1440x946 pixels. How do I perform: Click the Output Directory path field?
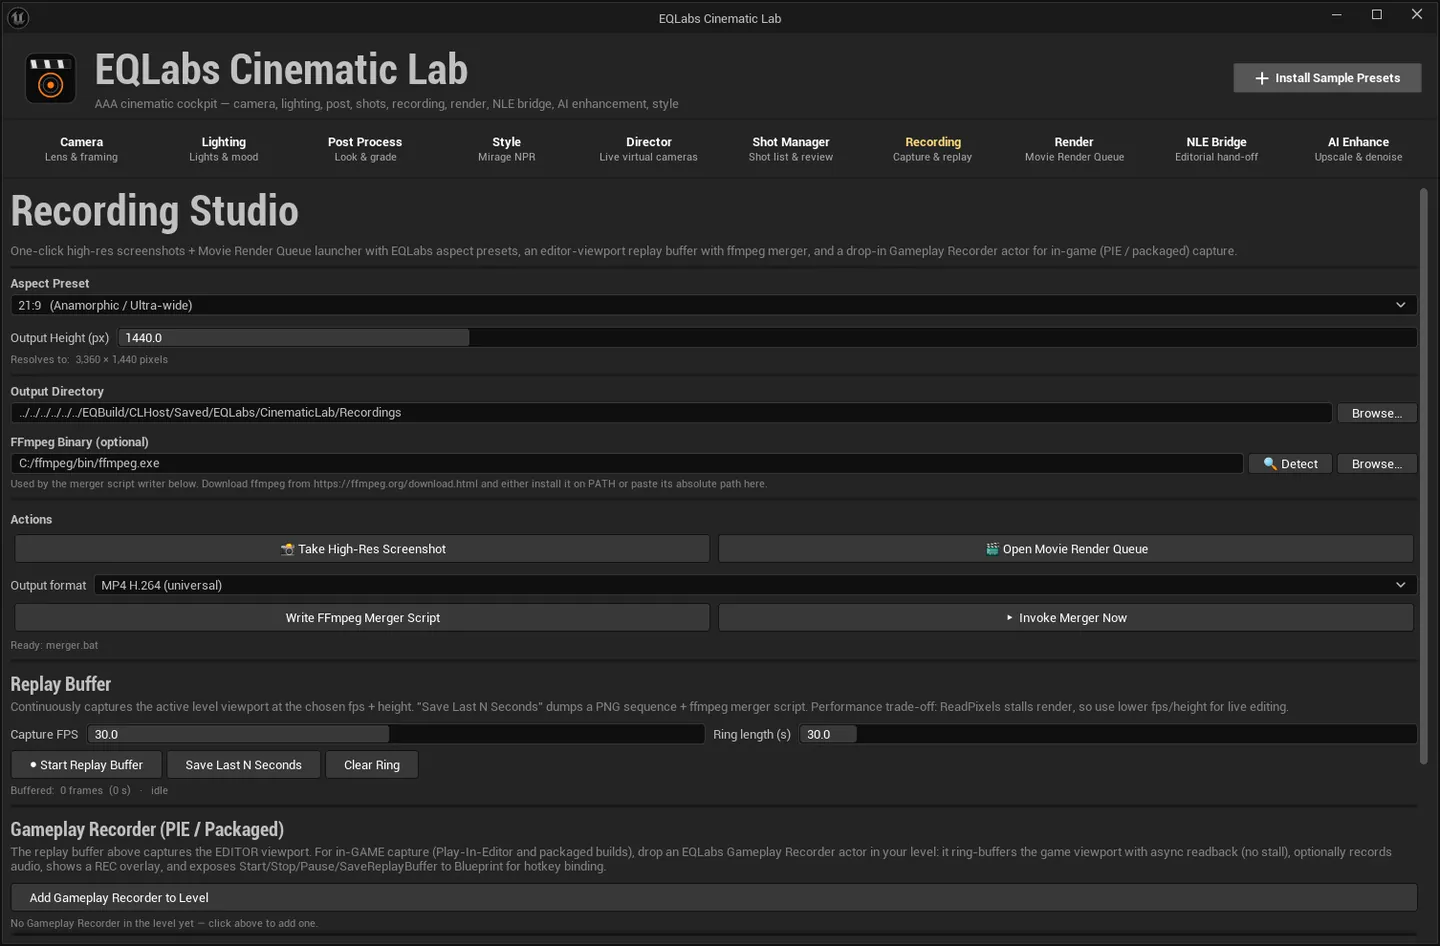click(x=671, y=413)
